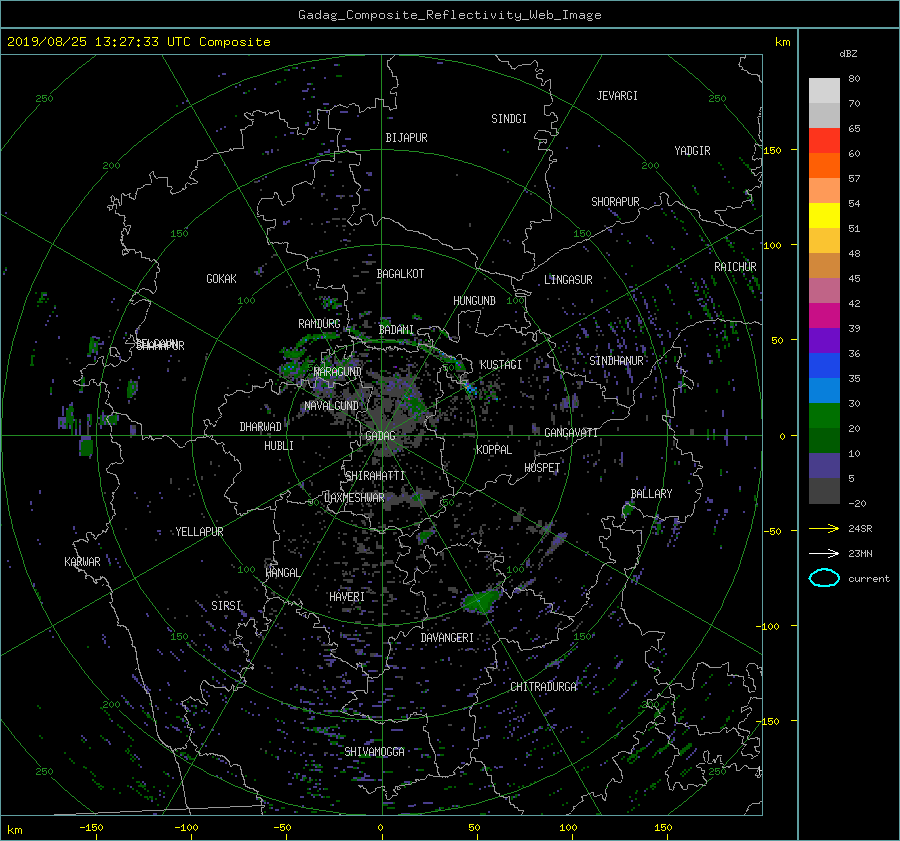
Task: Click the white 70-80 dBZ legend swatch
Action: tap(824, 91)
